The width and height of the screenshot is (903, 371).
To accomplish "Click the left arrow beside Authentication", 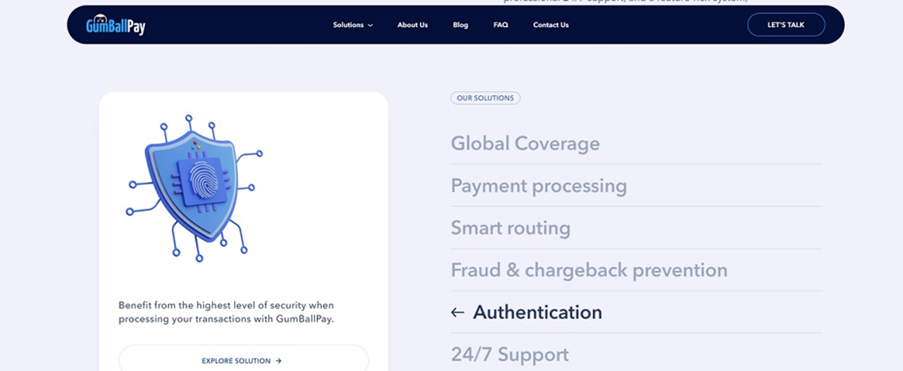I will (x=457, y=312).
